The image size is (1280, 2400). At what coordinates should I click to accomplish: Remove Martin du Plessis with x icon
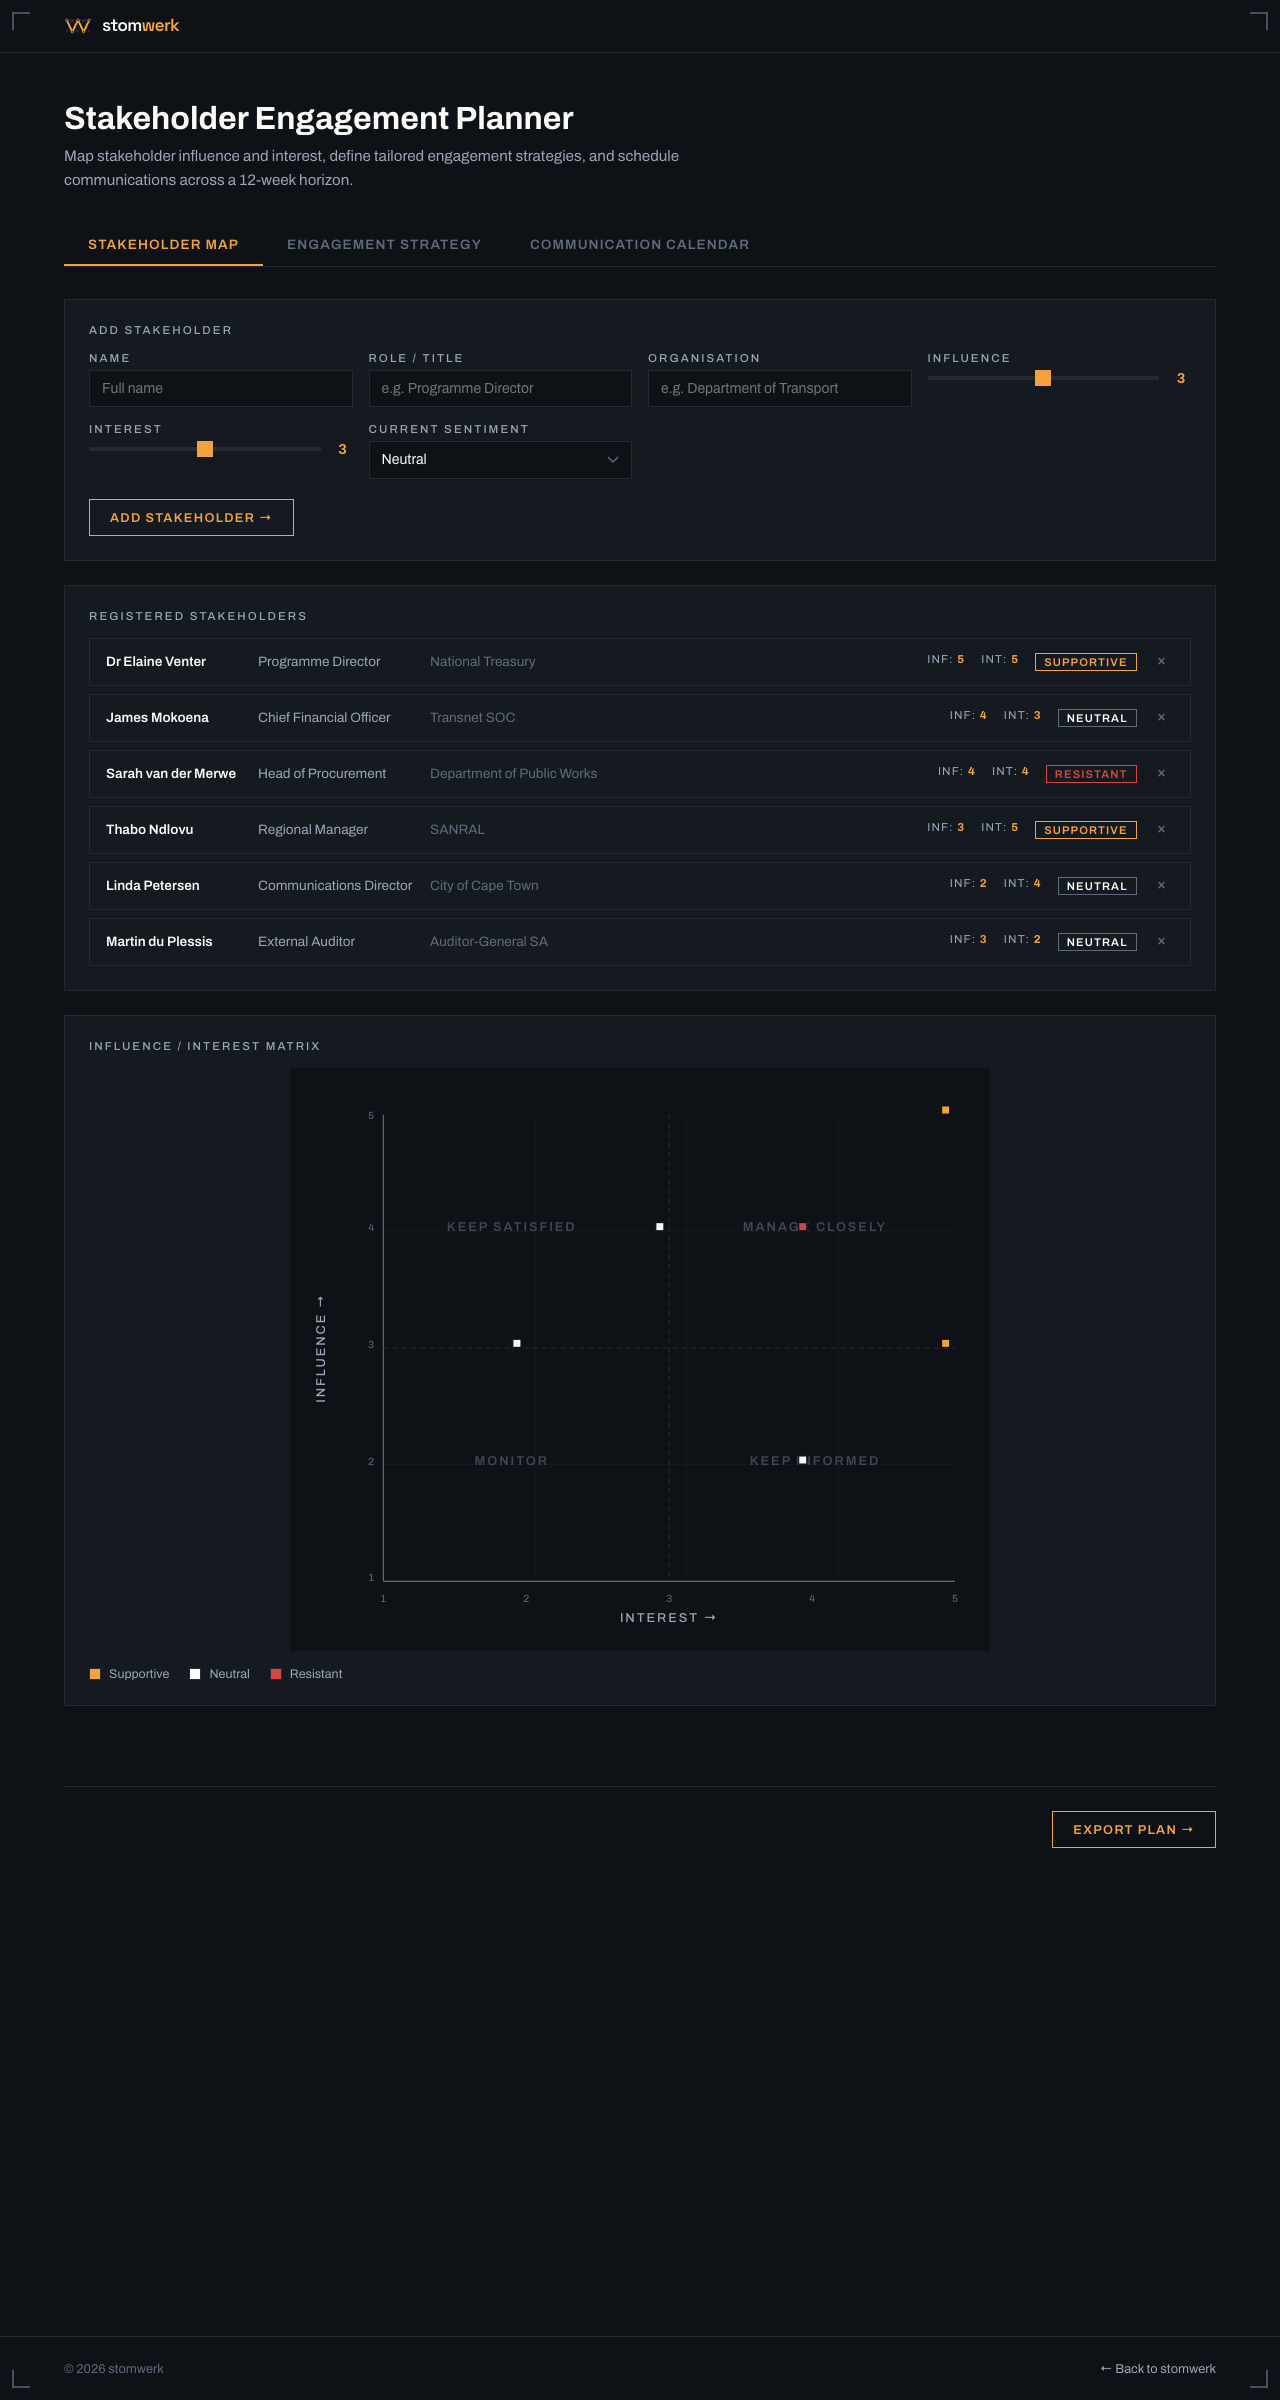[1161, 941]
